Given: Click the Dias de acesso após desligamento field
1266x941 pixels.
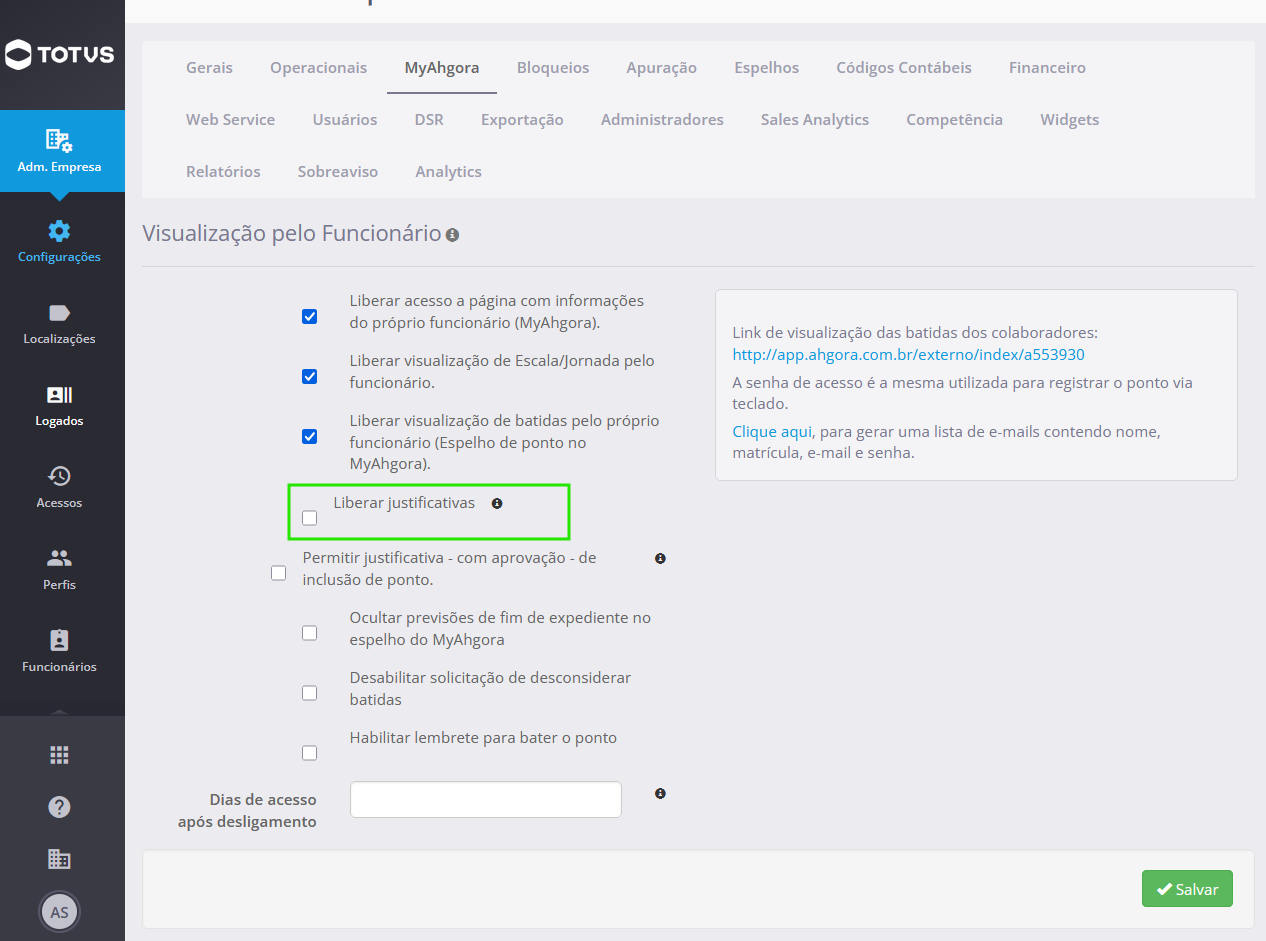Looking at the screenshot, I should 485,800.
